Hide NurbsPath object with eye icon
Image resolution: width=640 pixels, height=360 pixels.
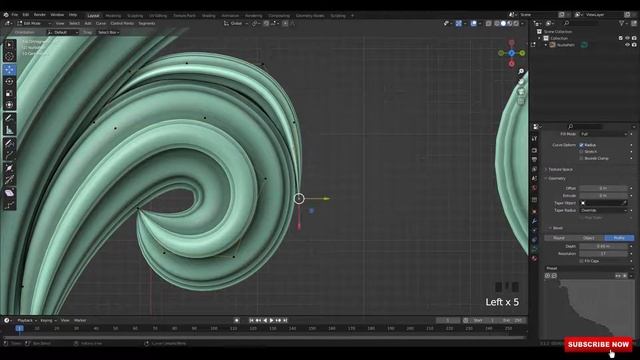[627, 45]
